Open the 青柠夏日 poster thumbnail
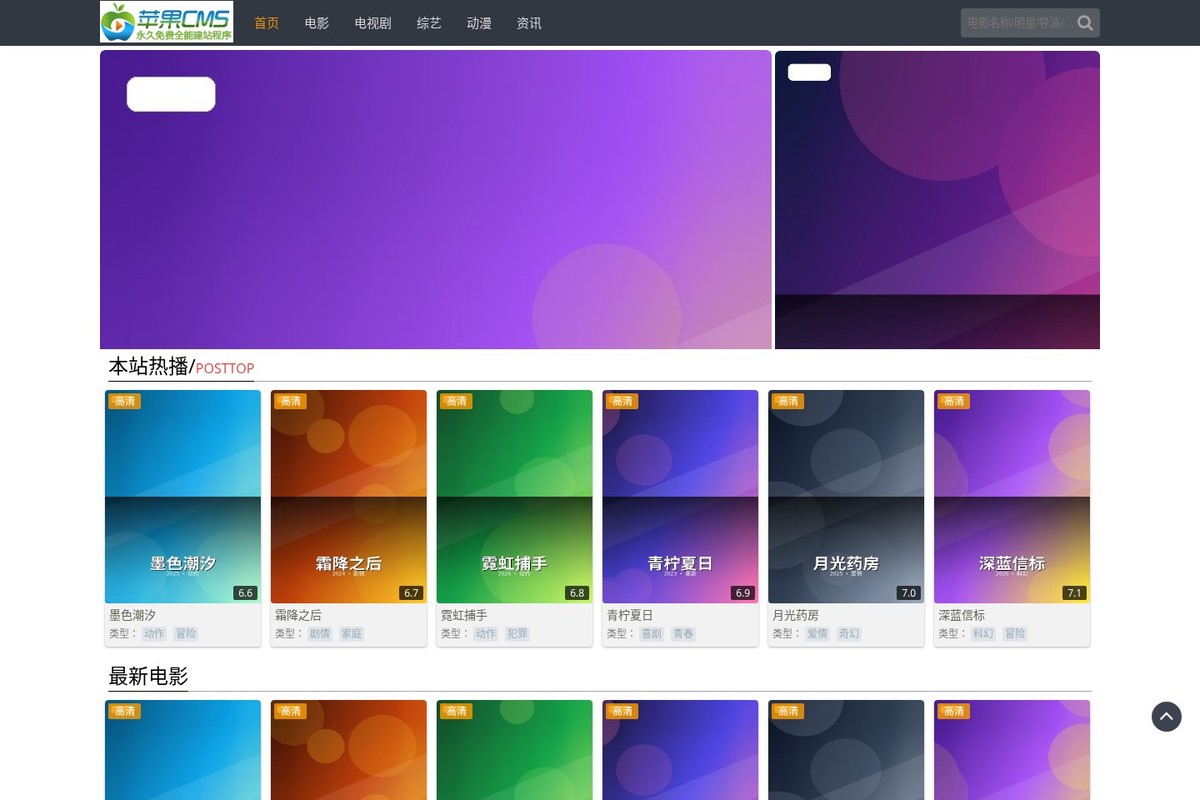 pos(681,496)
